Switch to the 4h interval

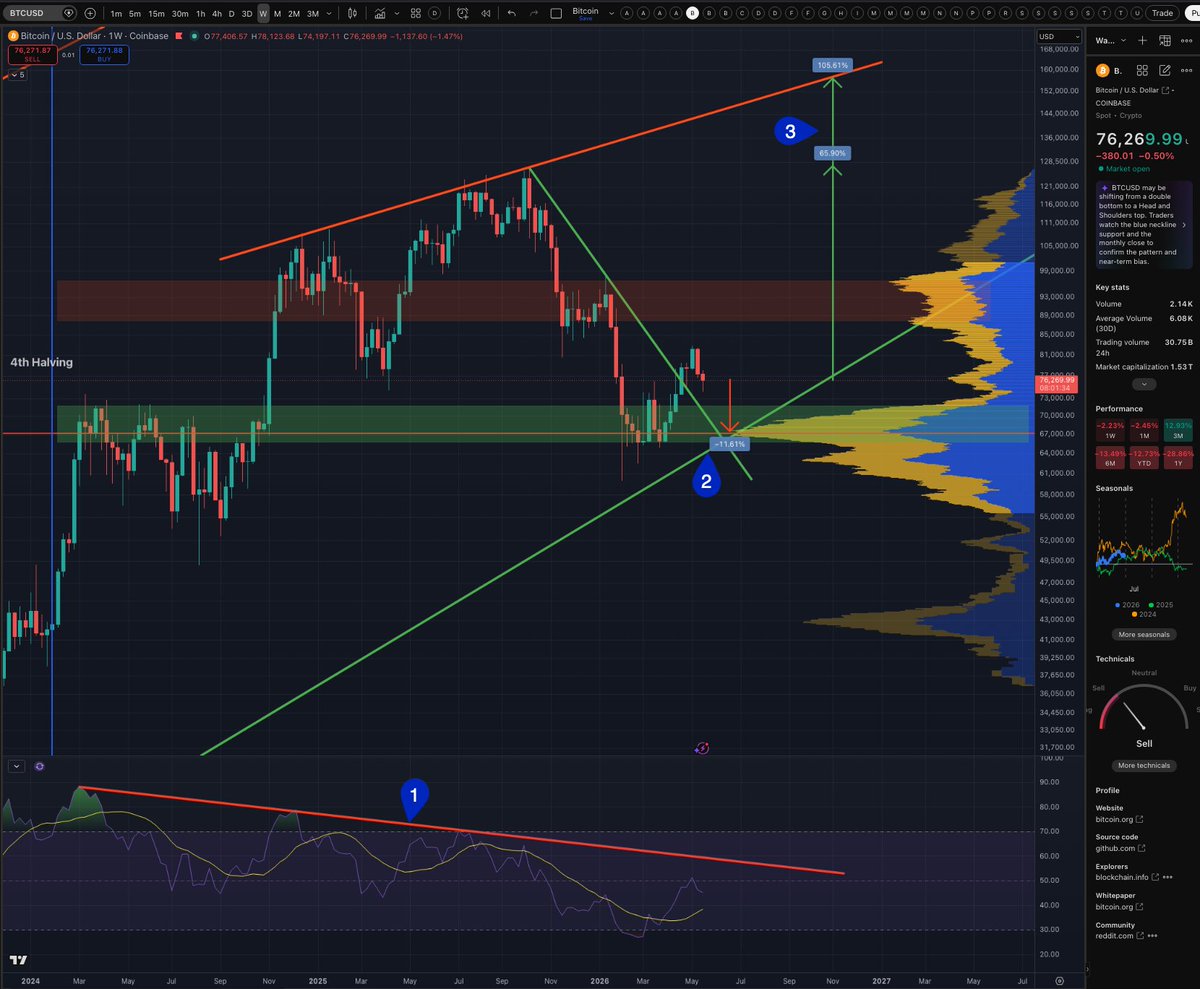click(216, 14)
